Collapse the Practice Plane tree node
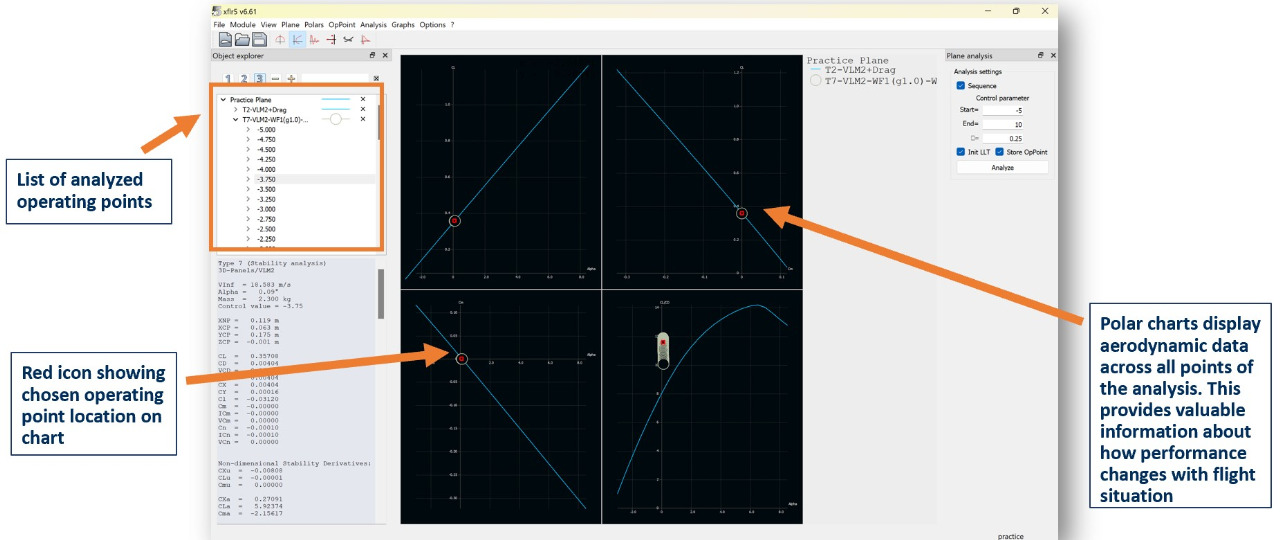Image resolution: width=1280 pixels, height=540 pixels. (223, 100)
